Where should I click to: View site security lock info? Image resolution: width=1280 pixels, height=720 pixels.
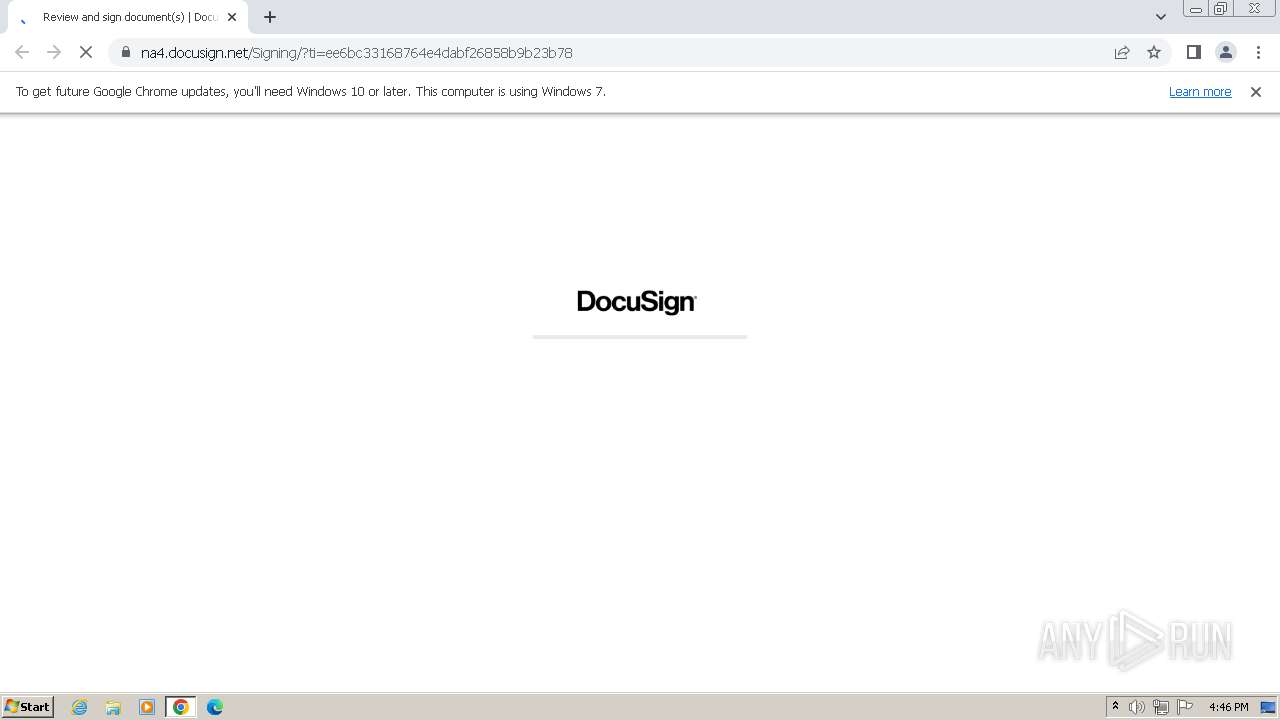pos(126,52)
